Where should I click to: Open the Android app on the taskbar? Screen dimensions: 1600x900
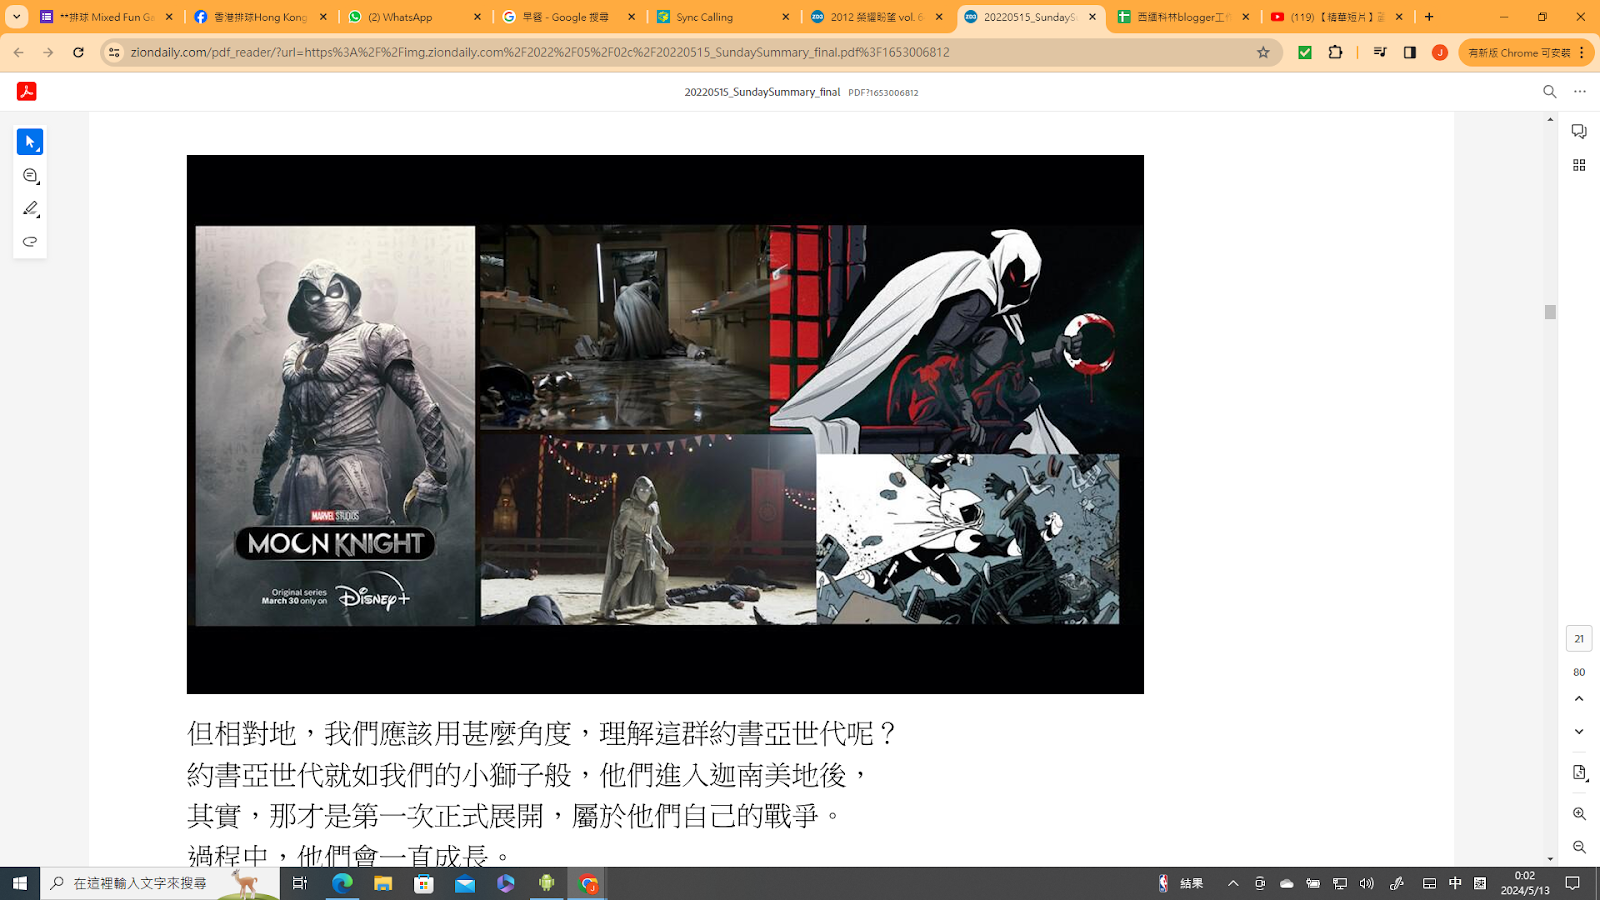click(x=547, y=883)
